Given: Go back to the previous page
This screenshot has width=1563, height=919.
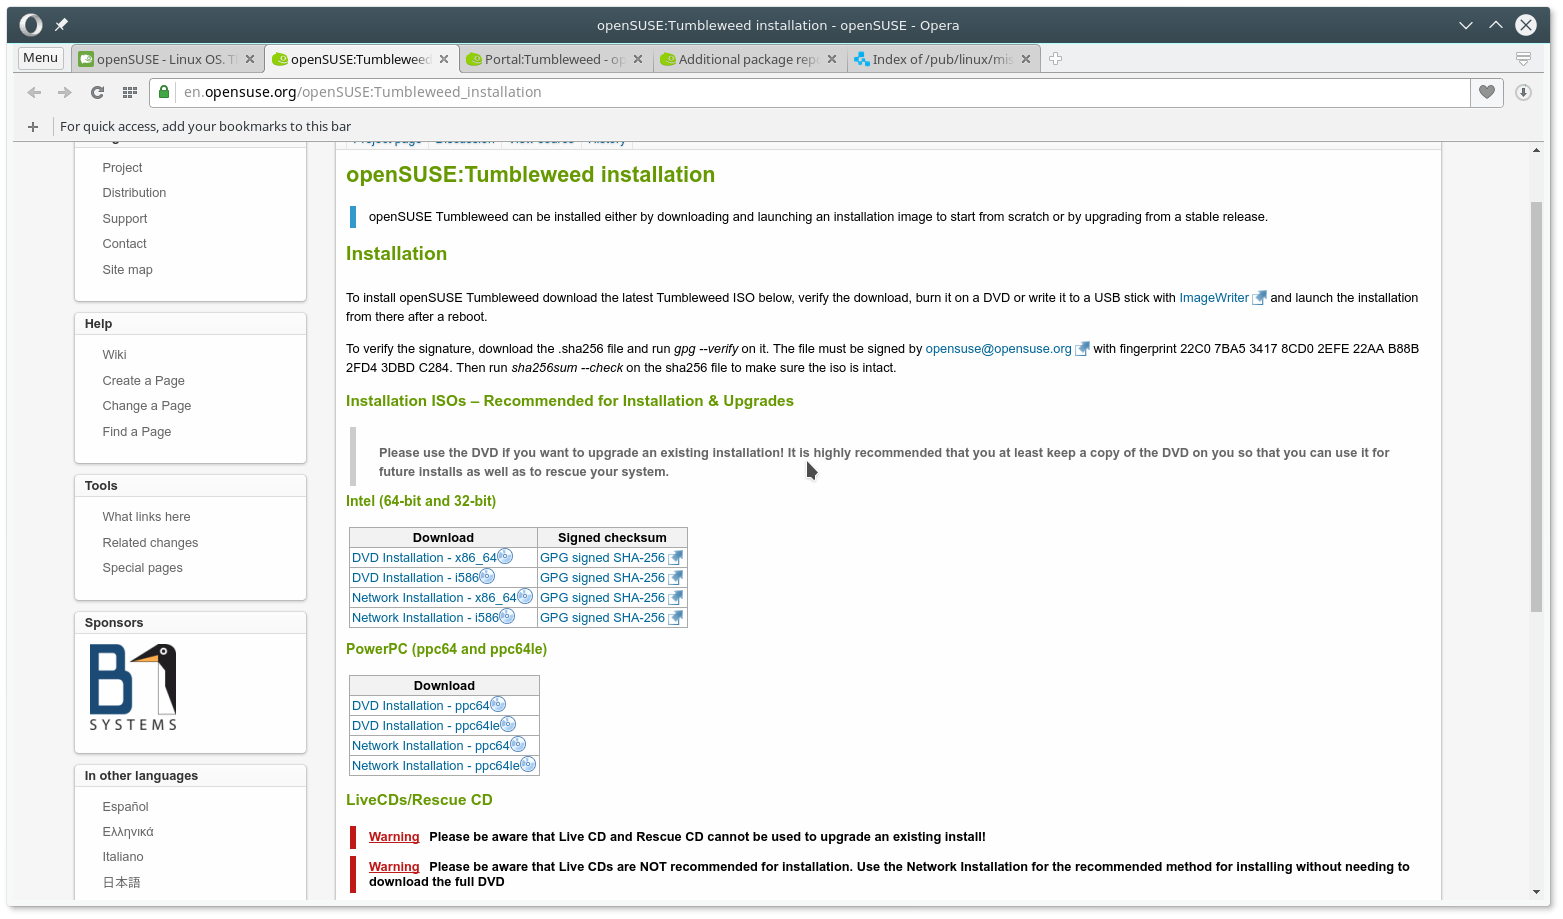Looking at the screenshot, I should [35, 92].
